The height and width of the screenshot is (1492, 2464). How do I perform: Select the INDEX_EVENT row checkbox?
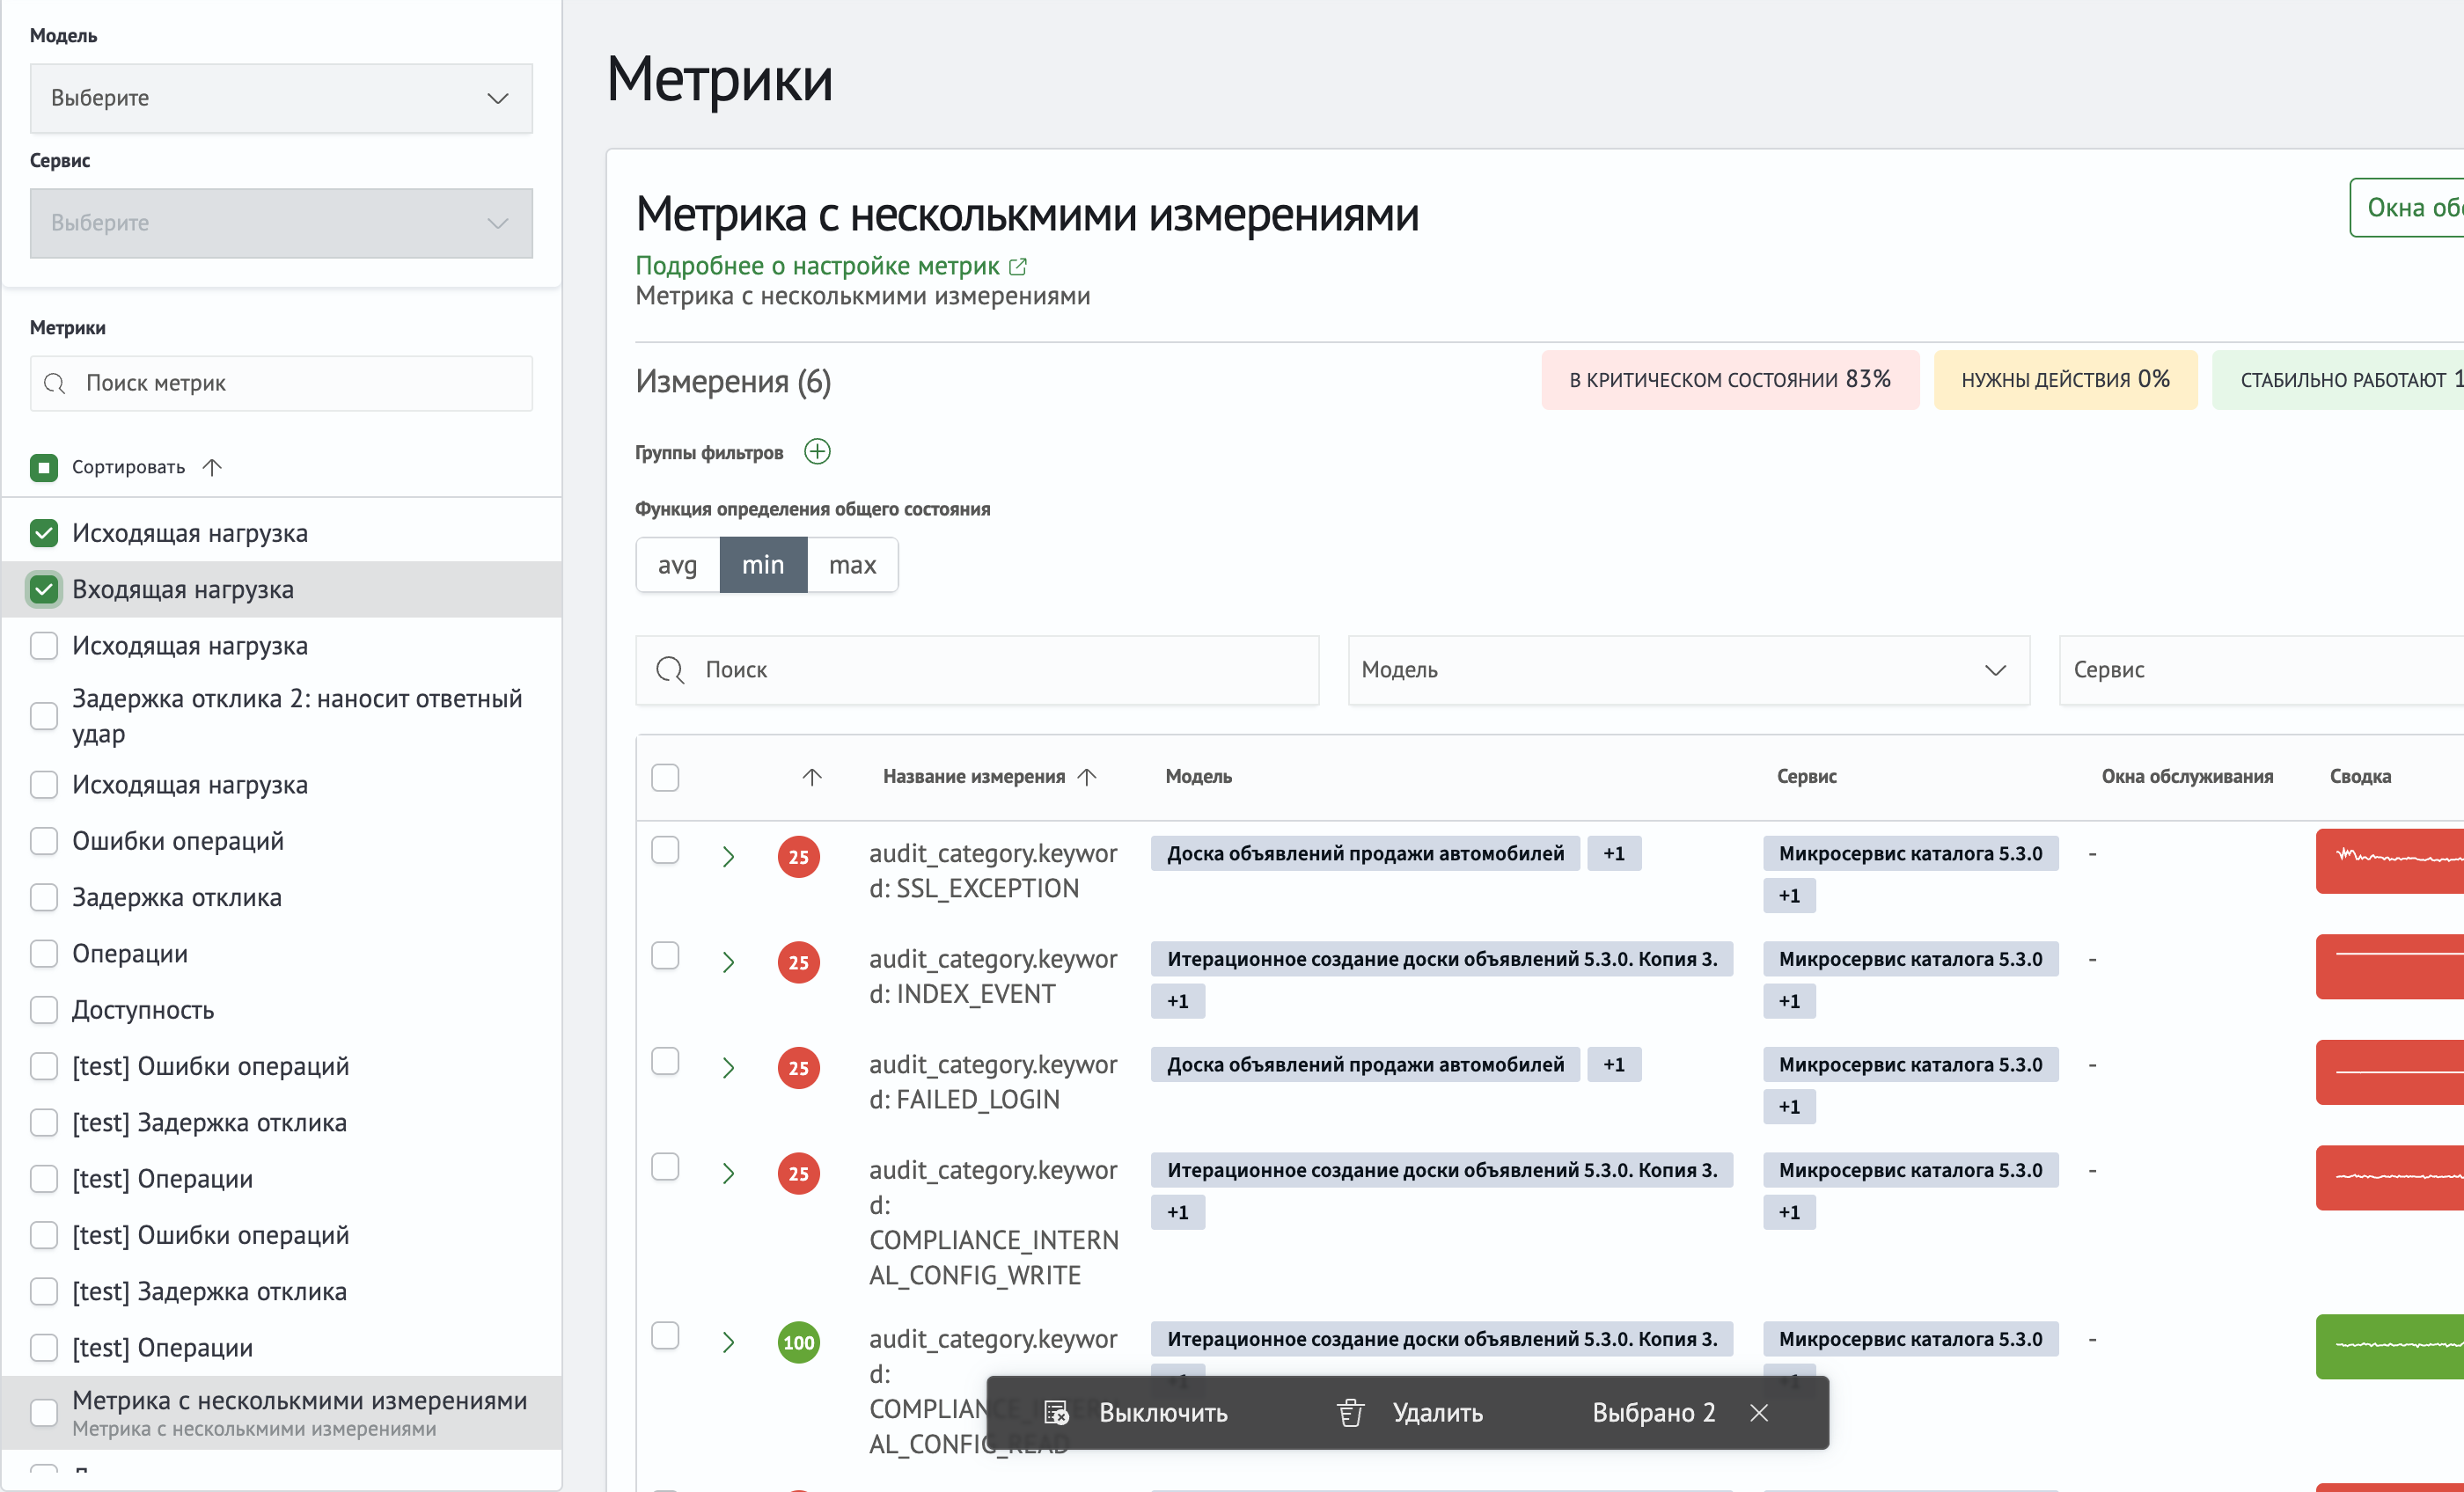coord(665,955)
